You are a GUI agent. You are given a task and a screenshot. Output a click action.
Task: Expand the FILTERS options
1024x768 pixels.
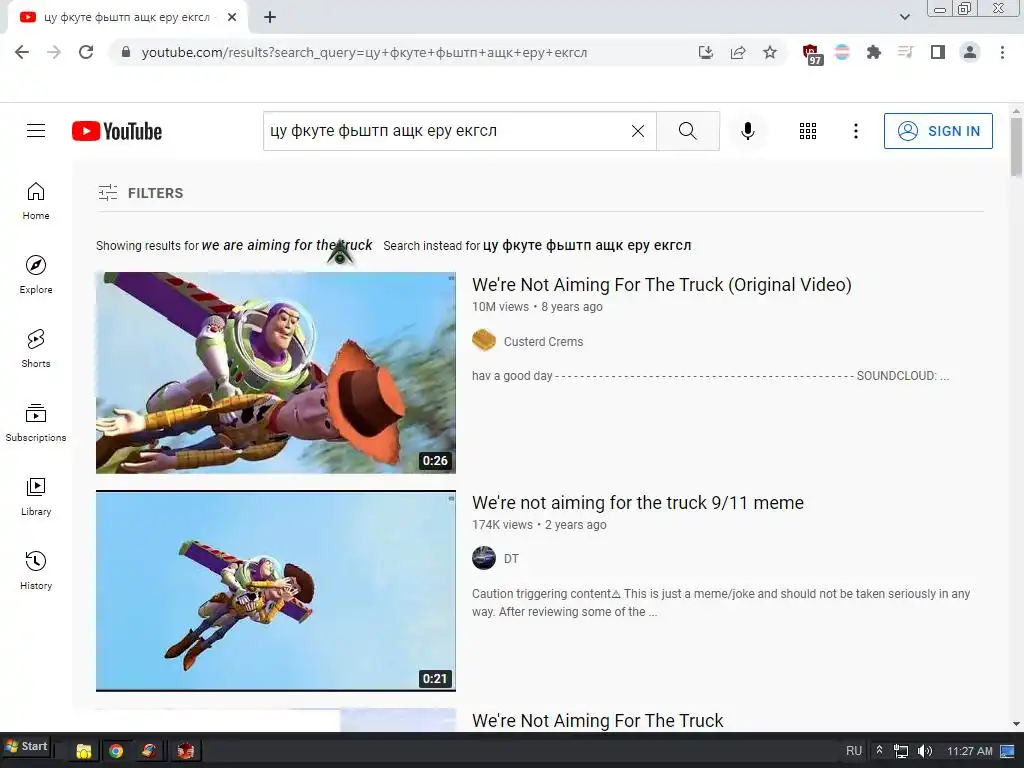point(140,193)
